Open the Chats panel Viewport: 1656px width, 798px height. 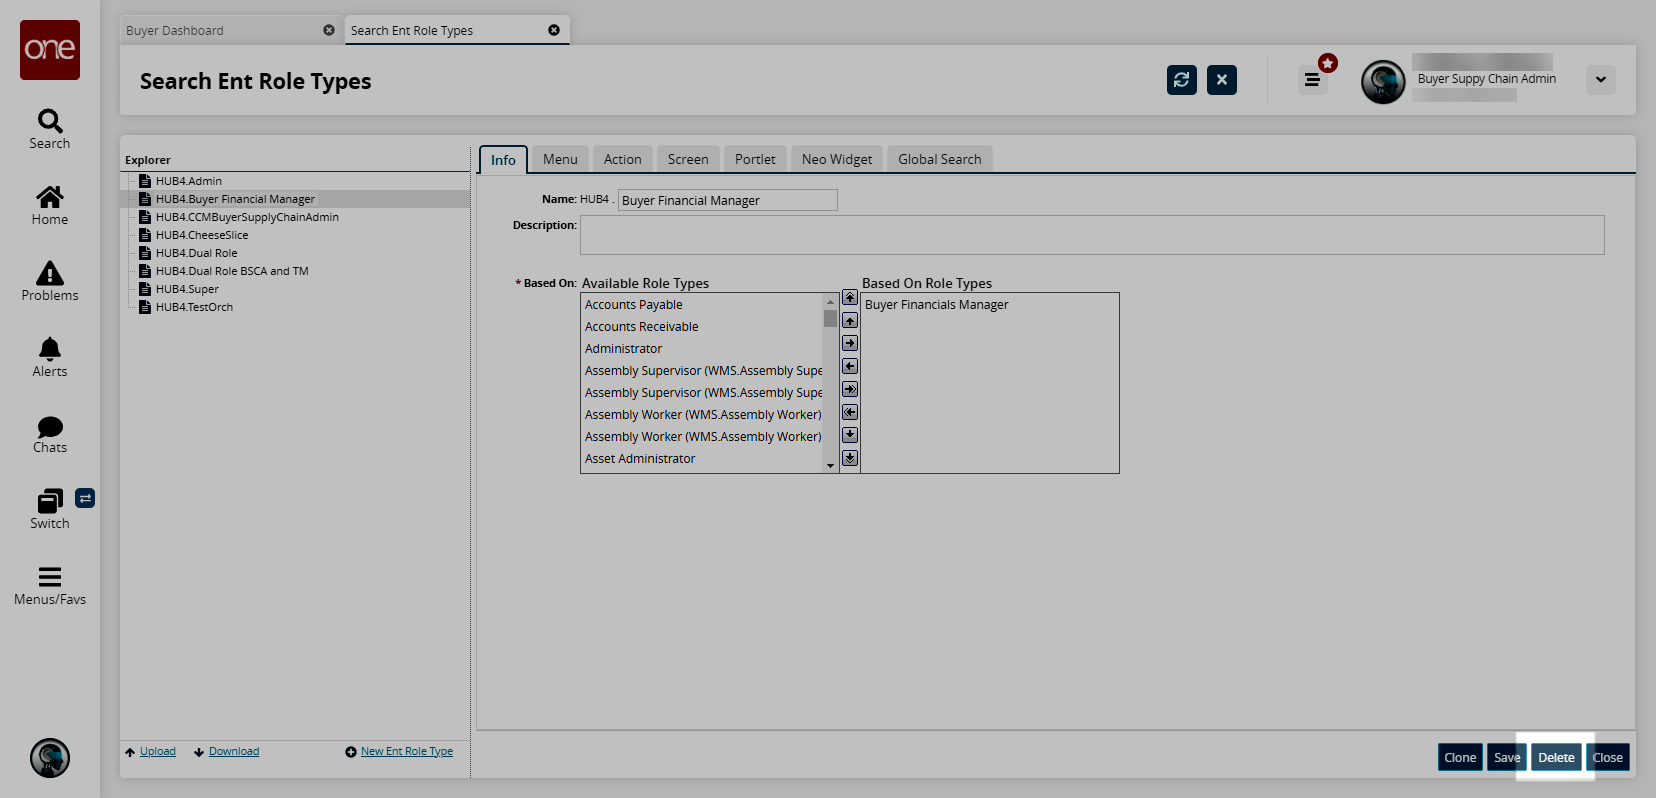tap(50, 434)
